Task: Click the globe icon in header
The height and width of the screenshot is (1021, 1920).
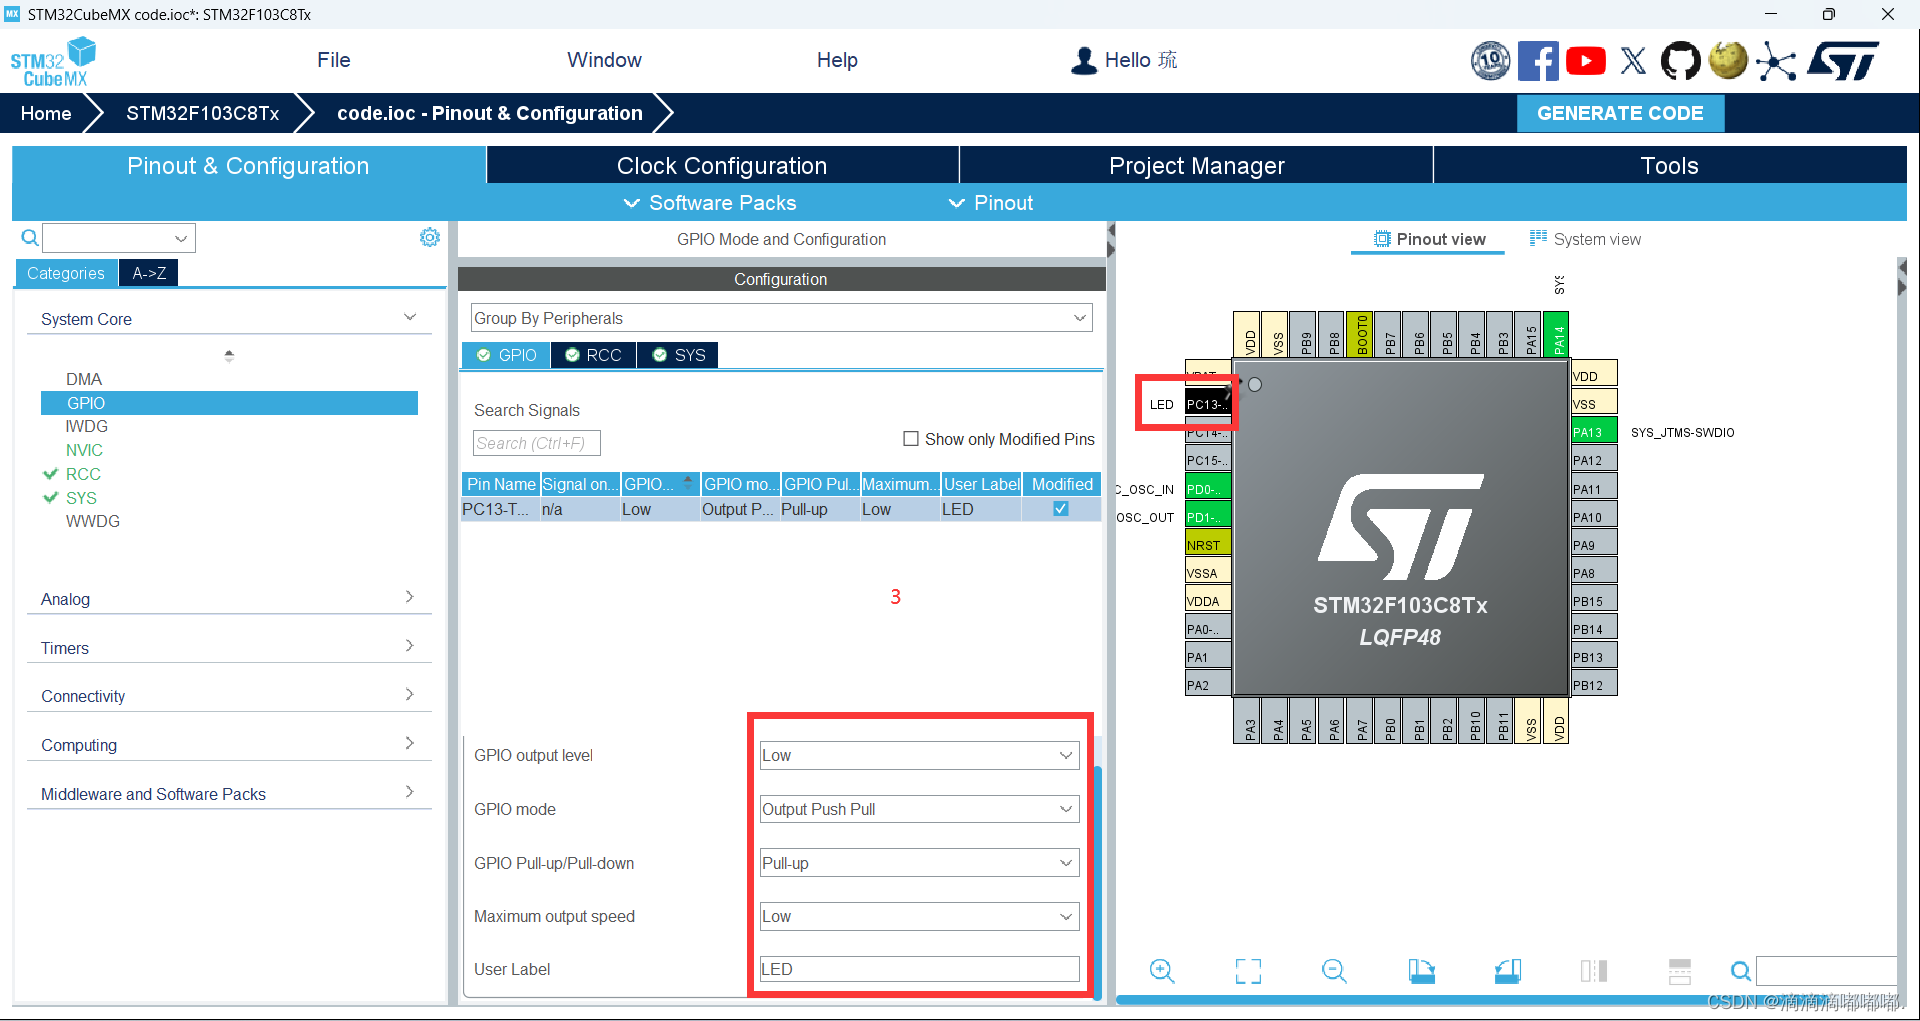Action: pyautogui.click(x=1728, y=60)
